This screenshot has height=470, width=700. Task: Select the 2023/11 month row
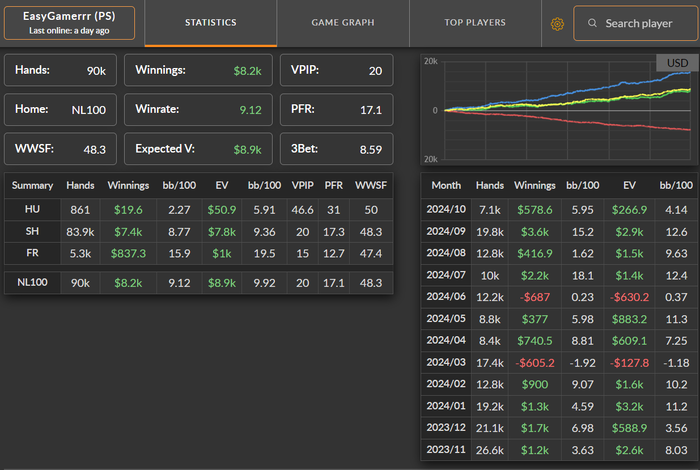point(559,451)
